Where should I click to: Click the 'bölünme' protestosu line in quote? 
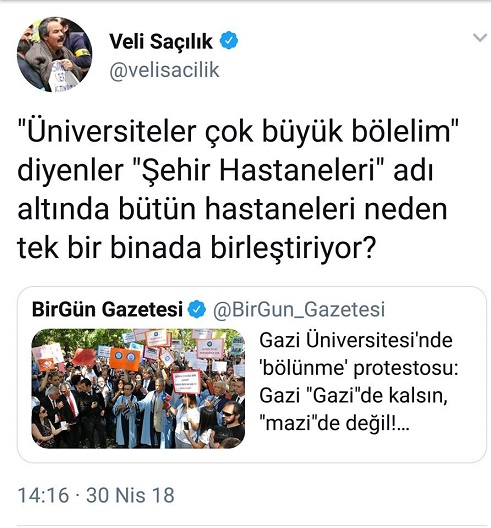point(359,368)
